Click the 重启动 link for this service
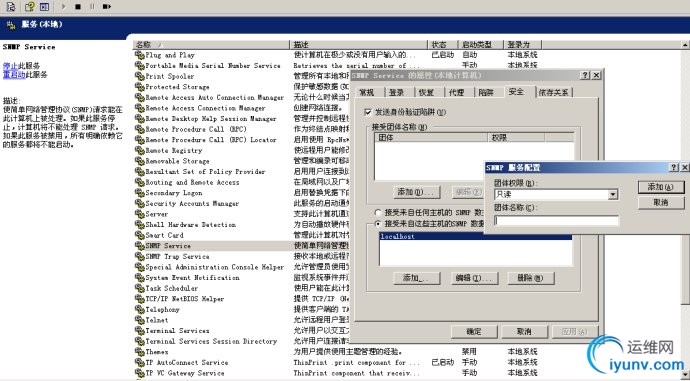Image resolution: width=690 pixels, height=381 pixels. pos(14,74)
